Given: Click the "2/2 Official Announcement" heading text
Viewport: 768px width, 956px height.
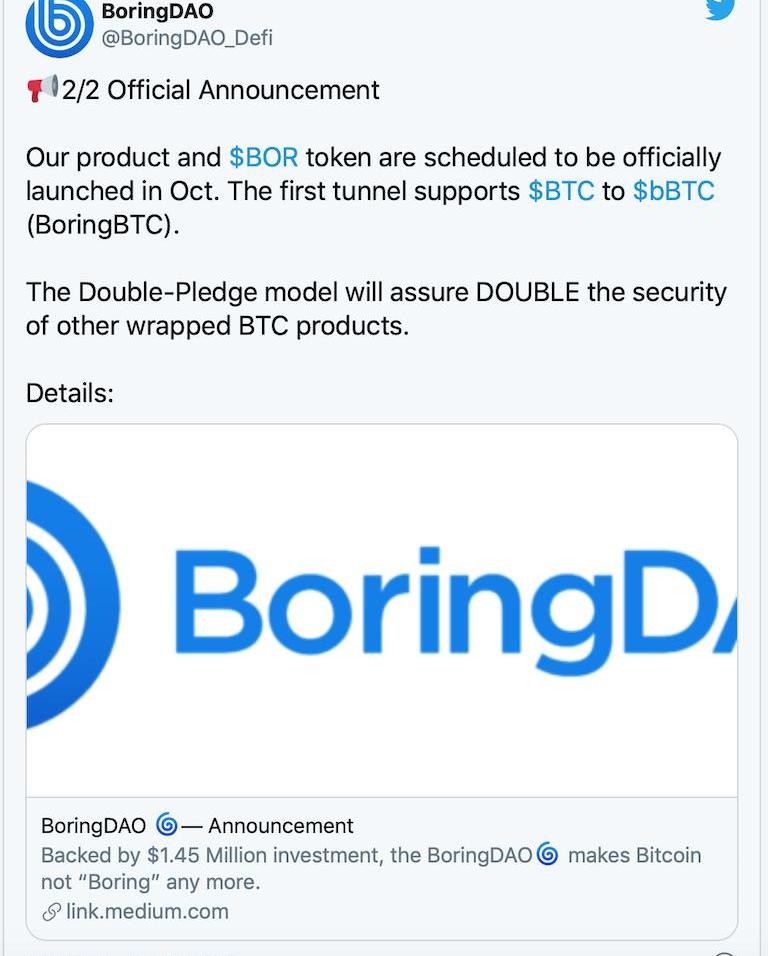Looking at the screenshot, I should point(221,90).
